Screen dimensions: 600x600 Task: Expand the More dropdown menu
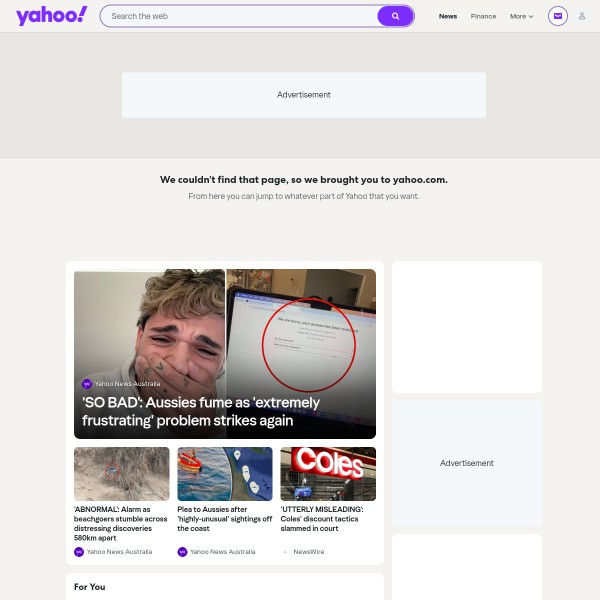pos(521,16)
